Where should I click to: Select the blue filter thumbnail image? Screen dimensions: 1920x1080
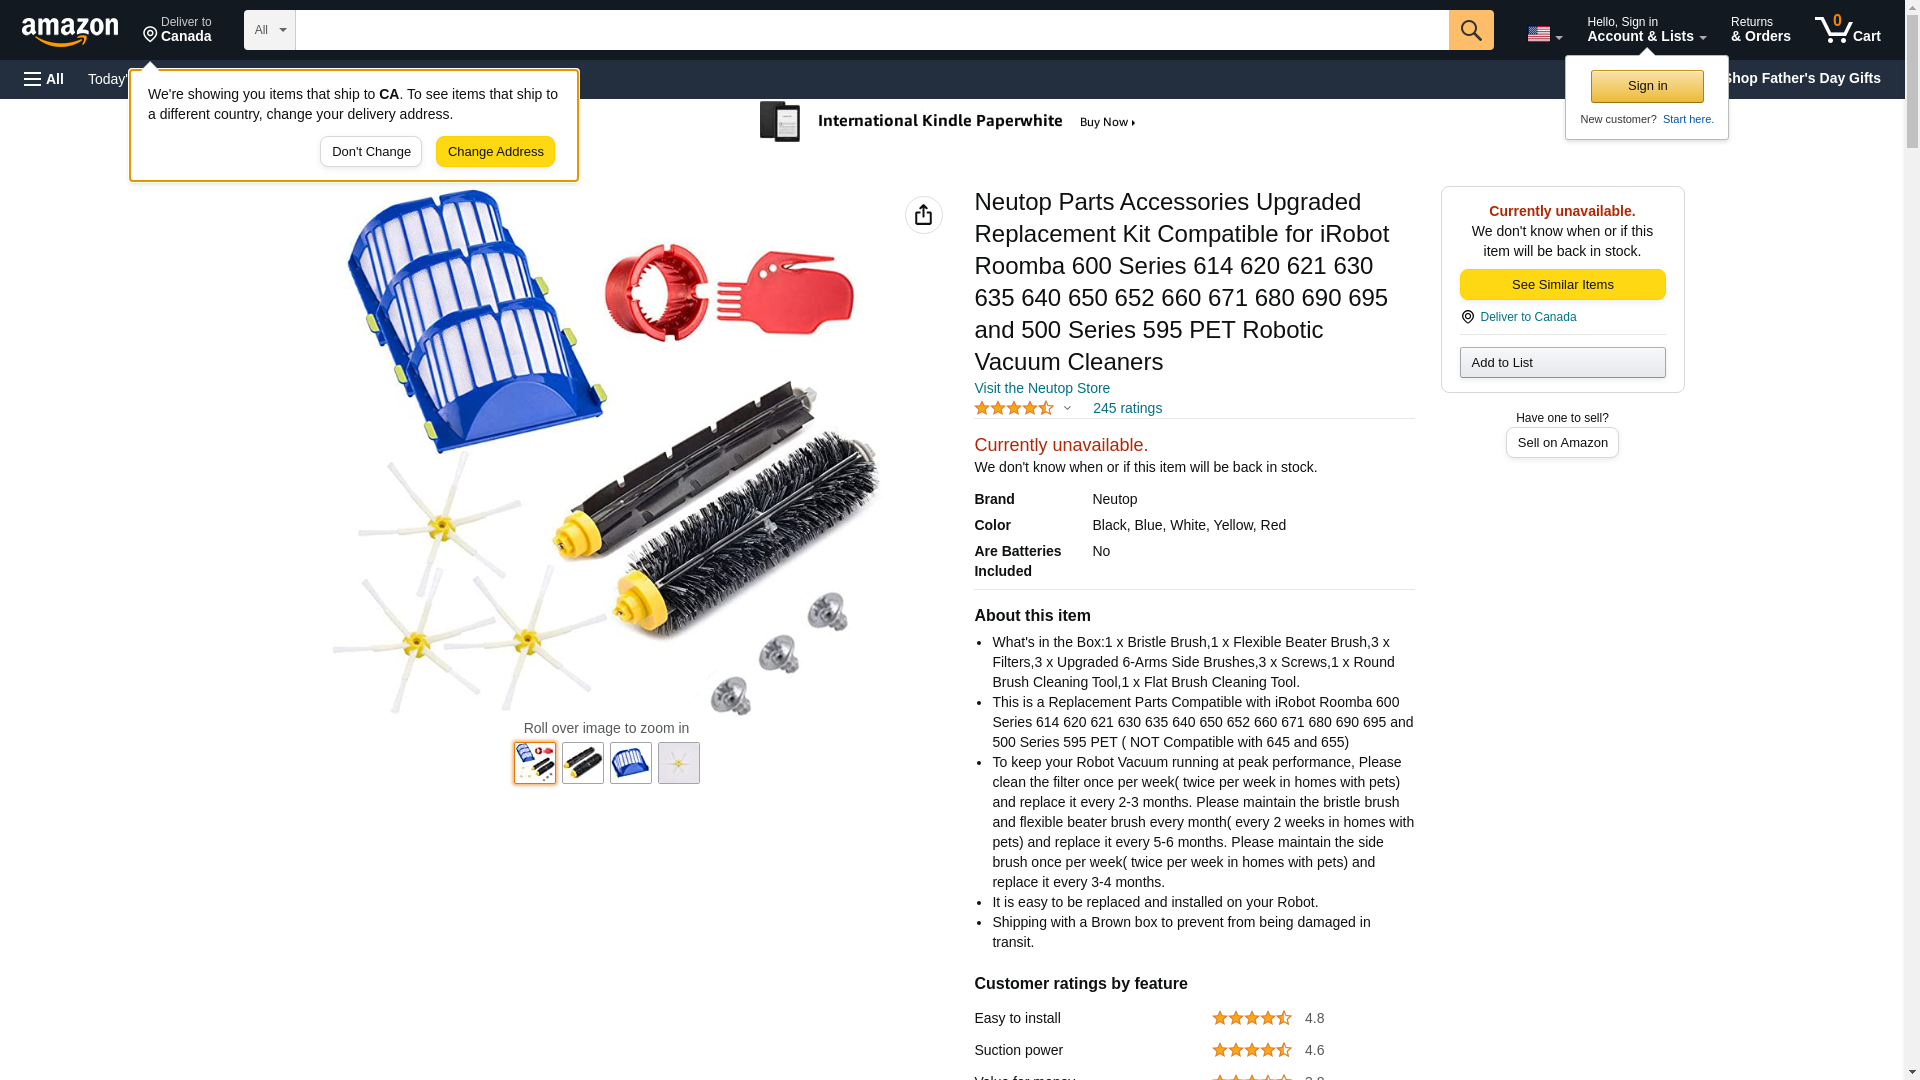pos(631,763)
